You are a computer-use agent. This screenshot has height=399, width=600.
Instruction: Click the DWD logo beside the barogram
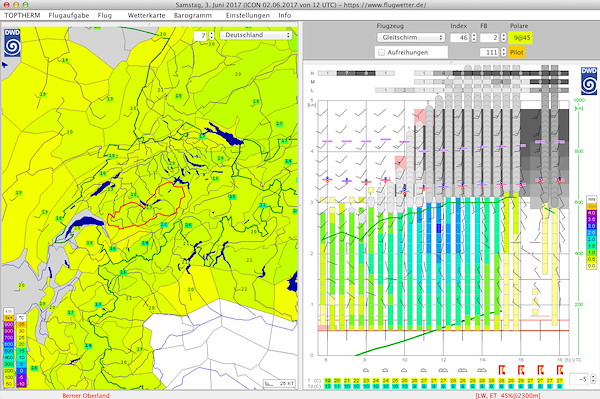point(589,81)
